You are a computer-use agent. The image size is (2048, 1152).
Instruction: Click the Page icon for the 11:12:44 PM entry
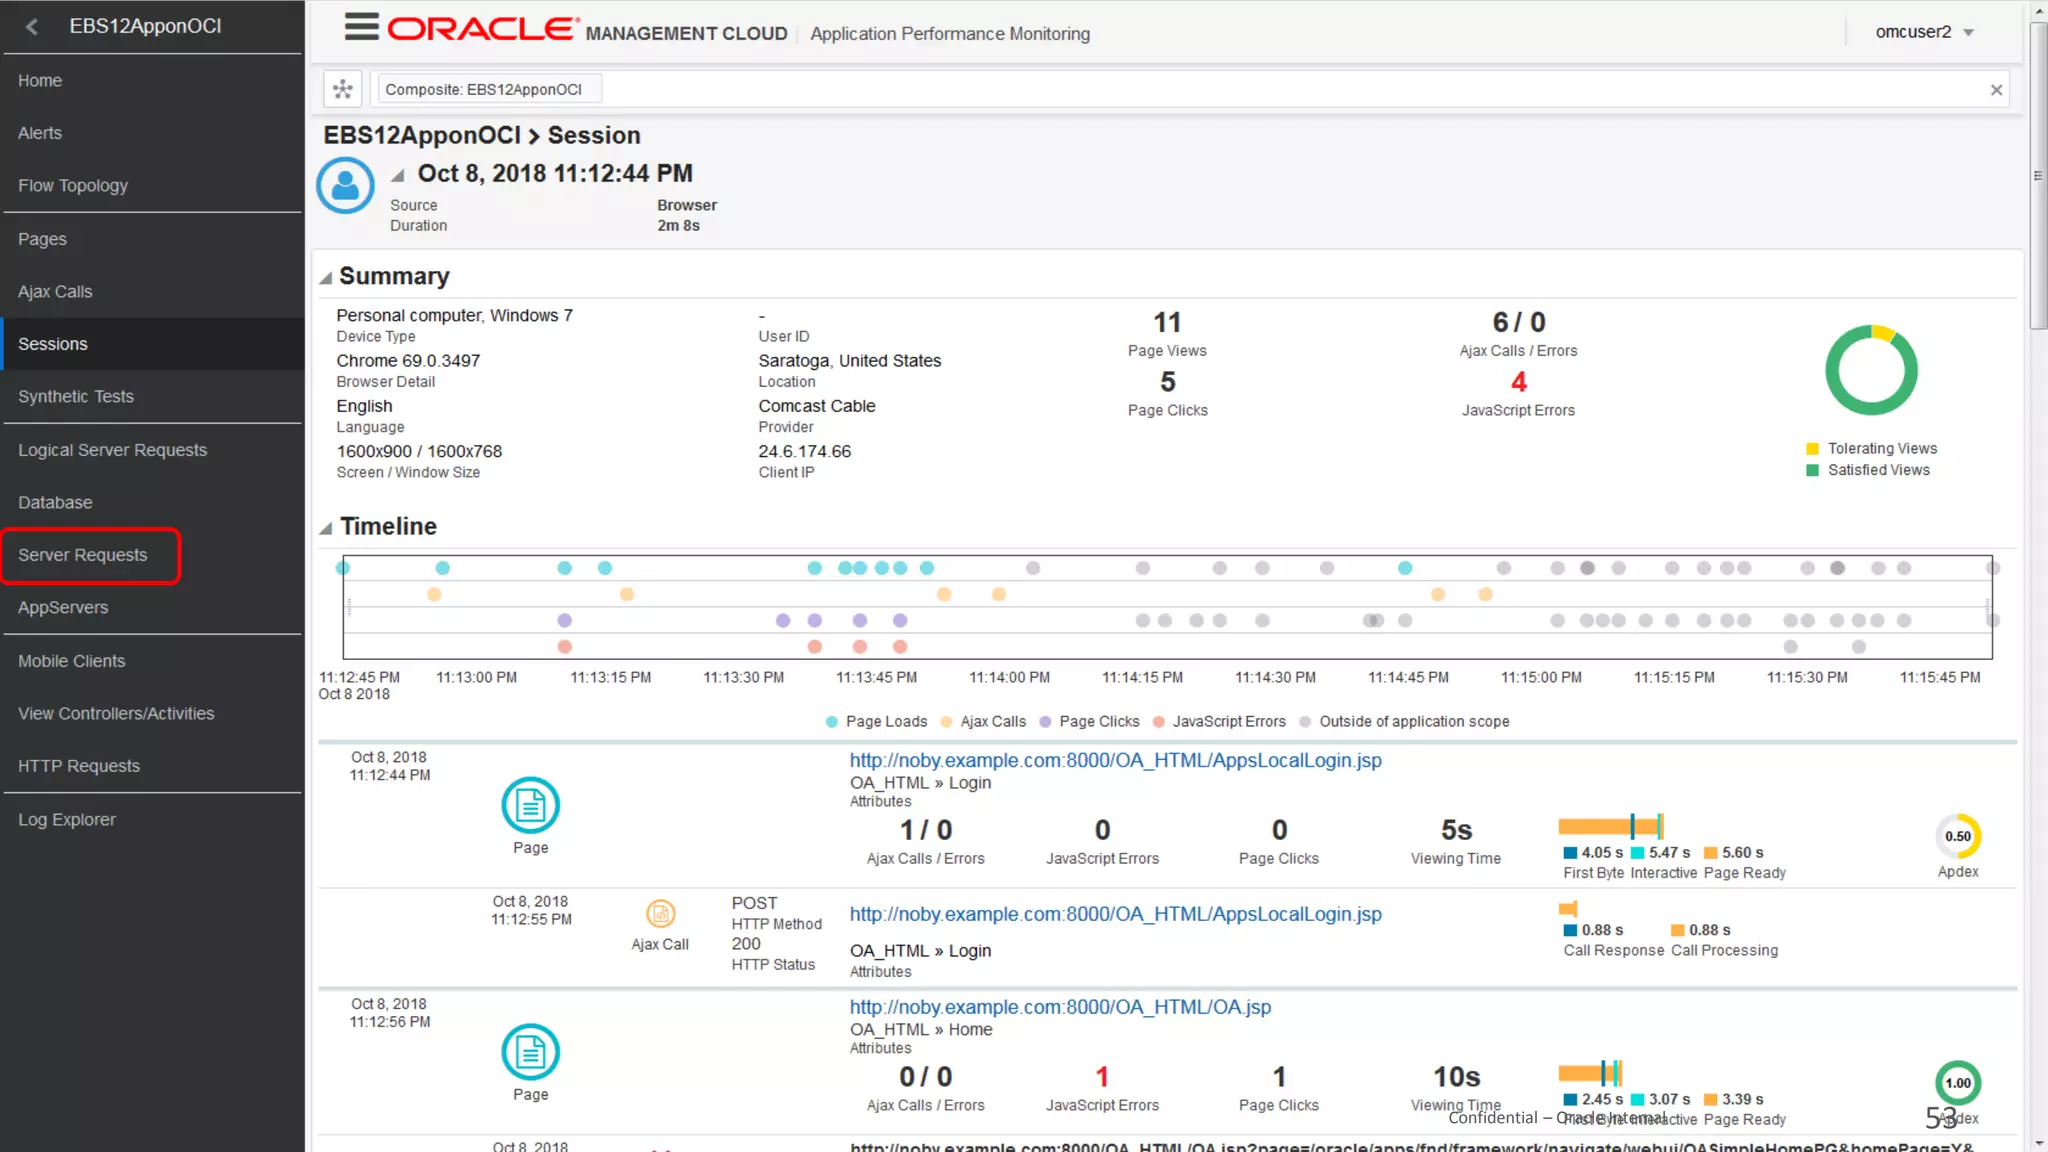(x=530, y=805)
